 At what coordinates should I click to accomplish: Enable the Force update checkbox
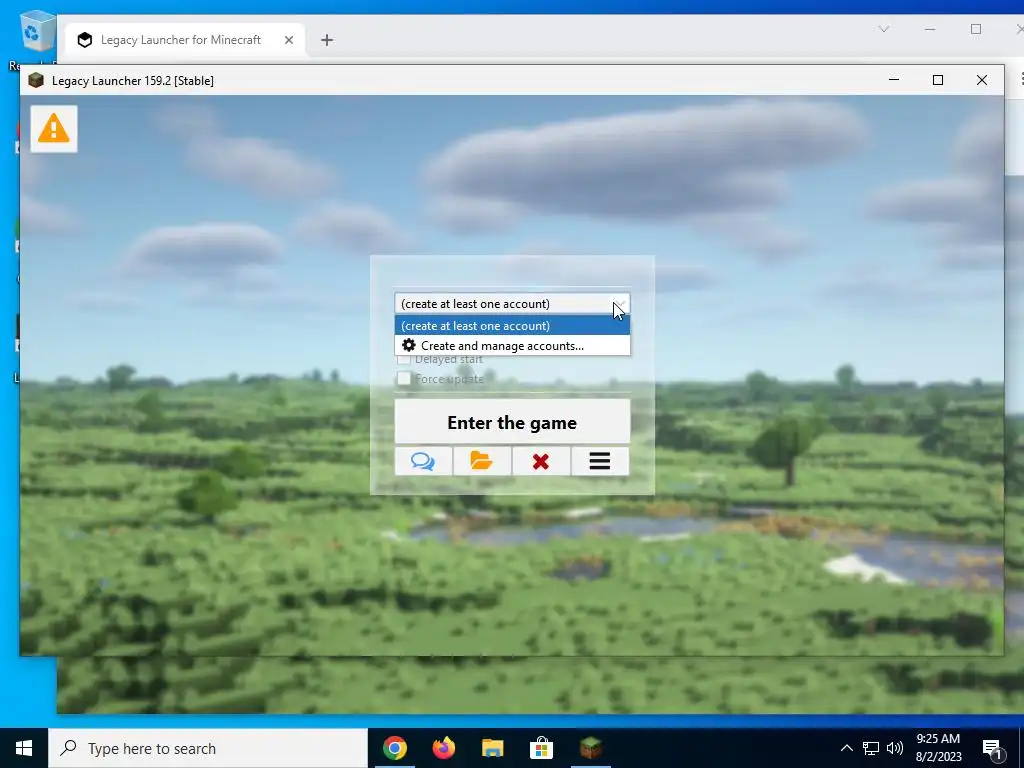[x=404, y=379]
